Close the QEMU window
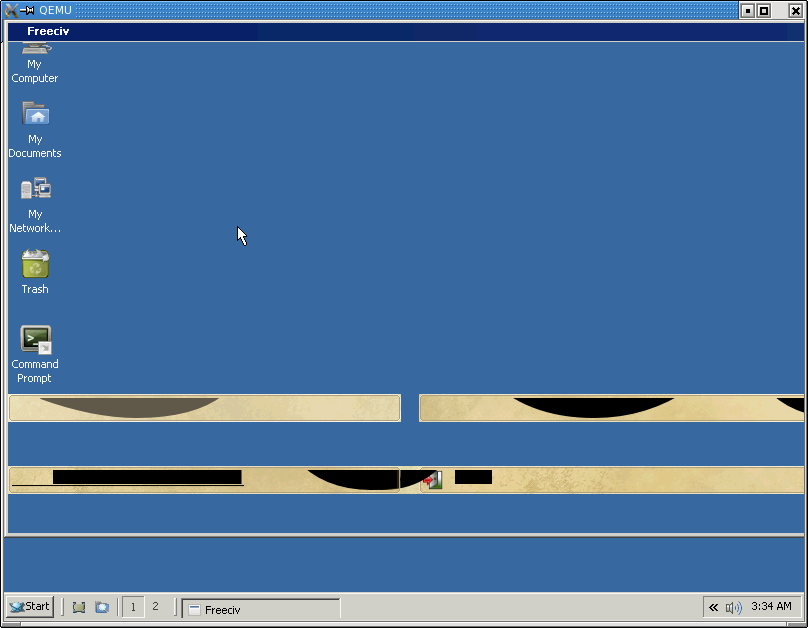 795,10
